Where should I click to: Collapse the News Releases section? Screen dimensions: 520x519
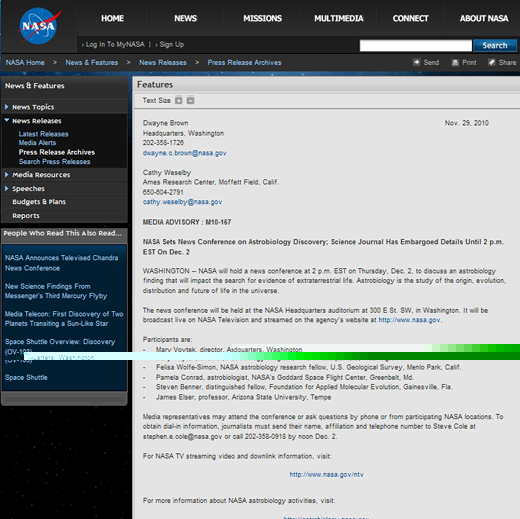[7, 120]
